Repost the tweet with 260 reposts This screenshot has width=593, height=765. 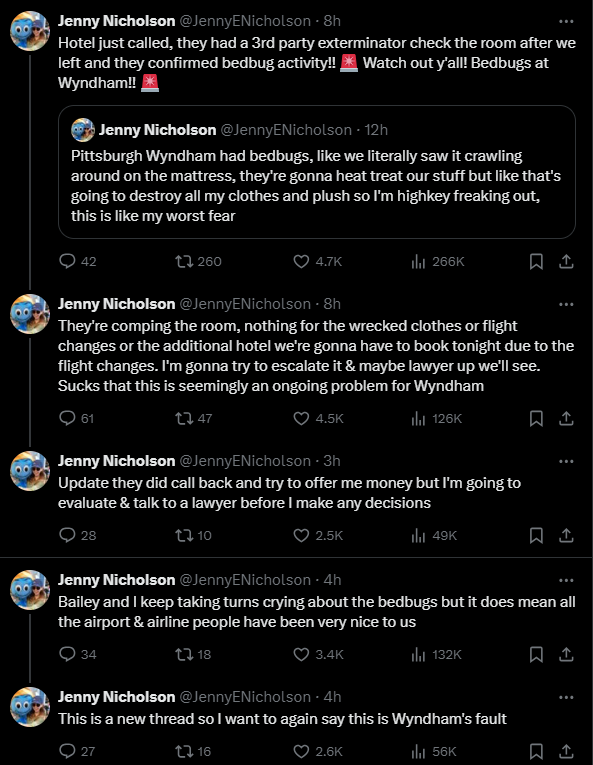pyautogui.click(x=199, y=262)
